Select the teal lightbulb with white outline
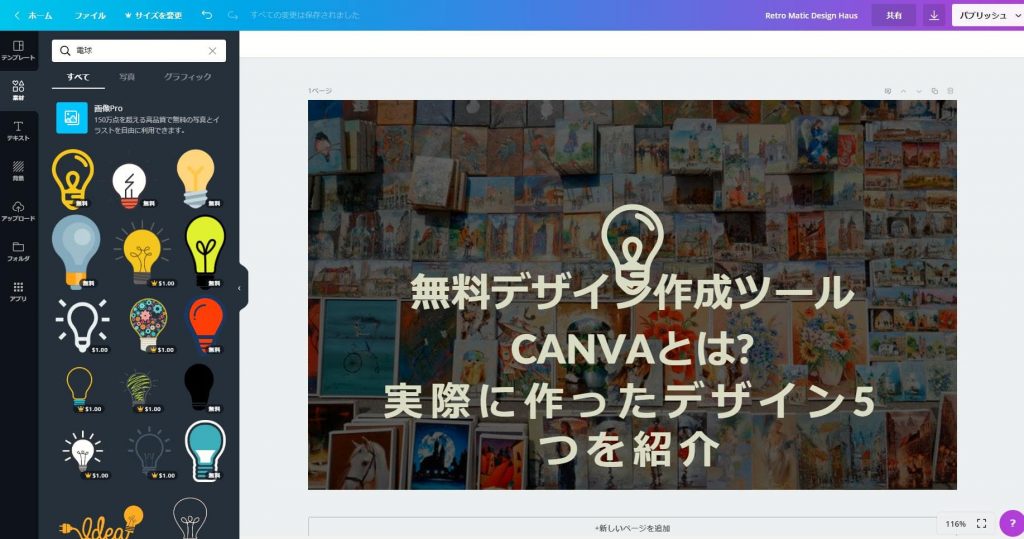This screenshot has height=539, width=1024. (x=205, y=451)
